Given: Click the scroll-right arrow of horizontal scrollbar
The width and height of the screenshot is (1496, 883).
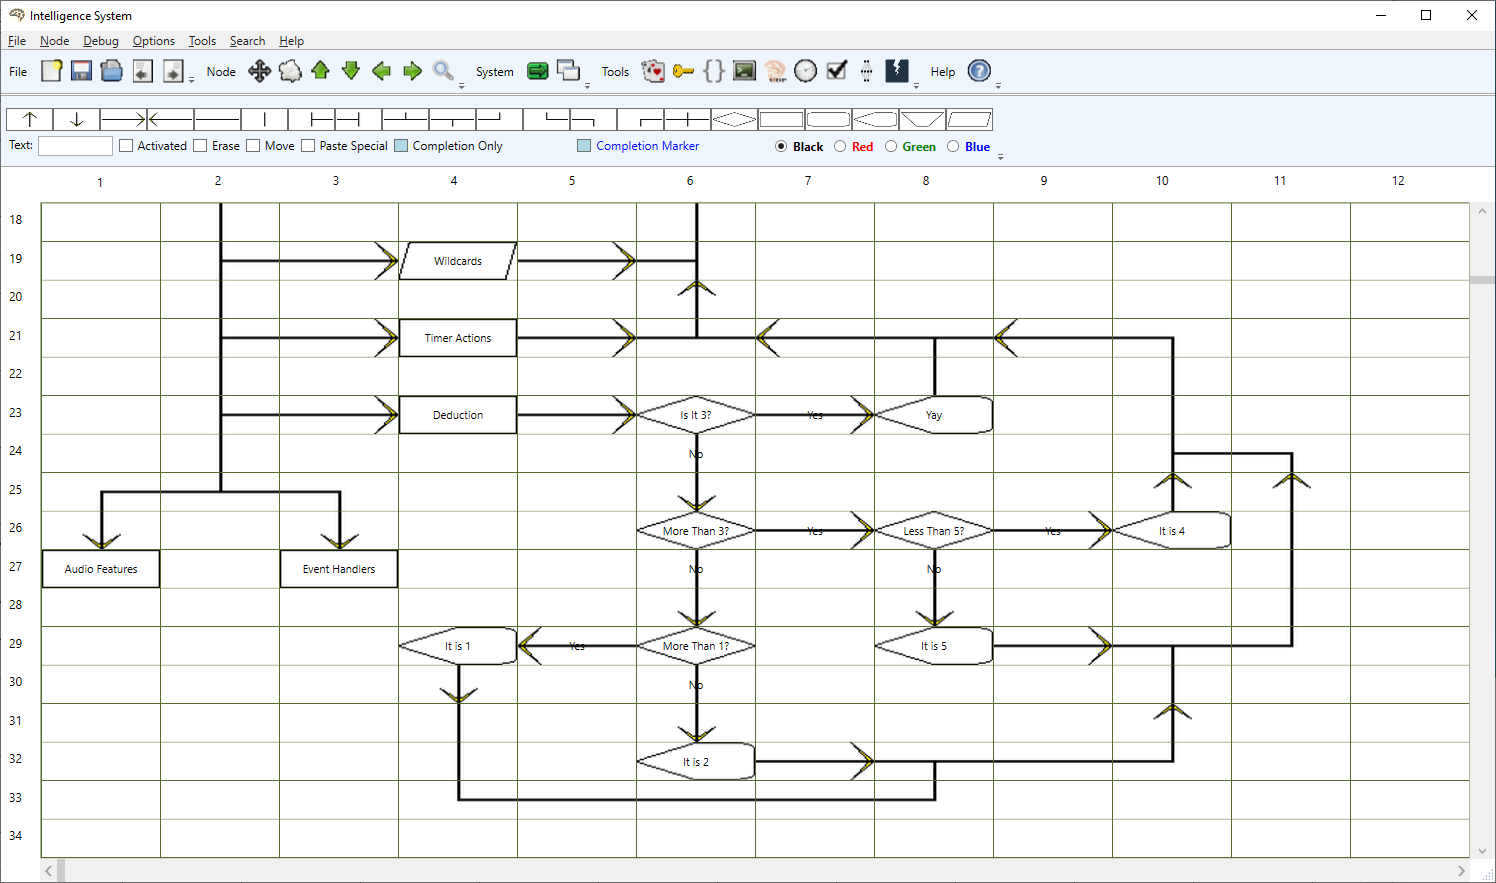Looking at the screenshot, I should [1461, 871].
